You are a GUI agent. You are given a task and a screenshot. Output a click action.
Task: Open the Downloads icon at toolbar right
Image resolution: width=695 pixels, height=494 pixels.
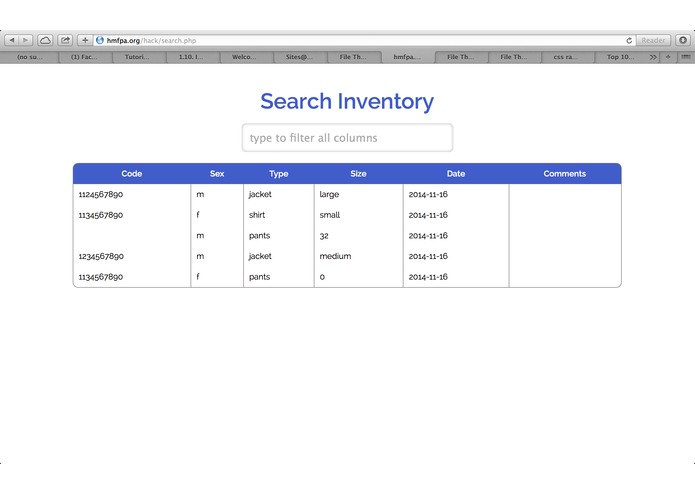(683, 40)
